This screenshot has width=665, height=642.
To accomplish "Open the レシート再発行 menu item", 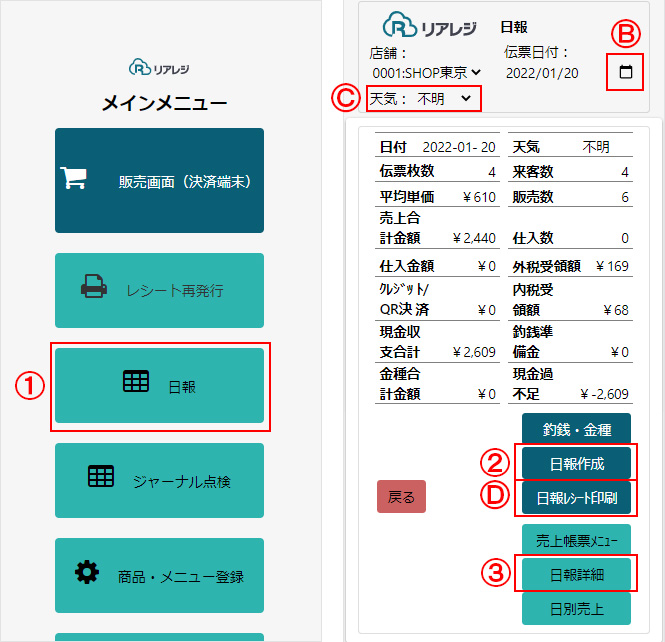I will (159, 290).
